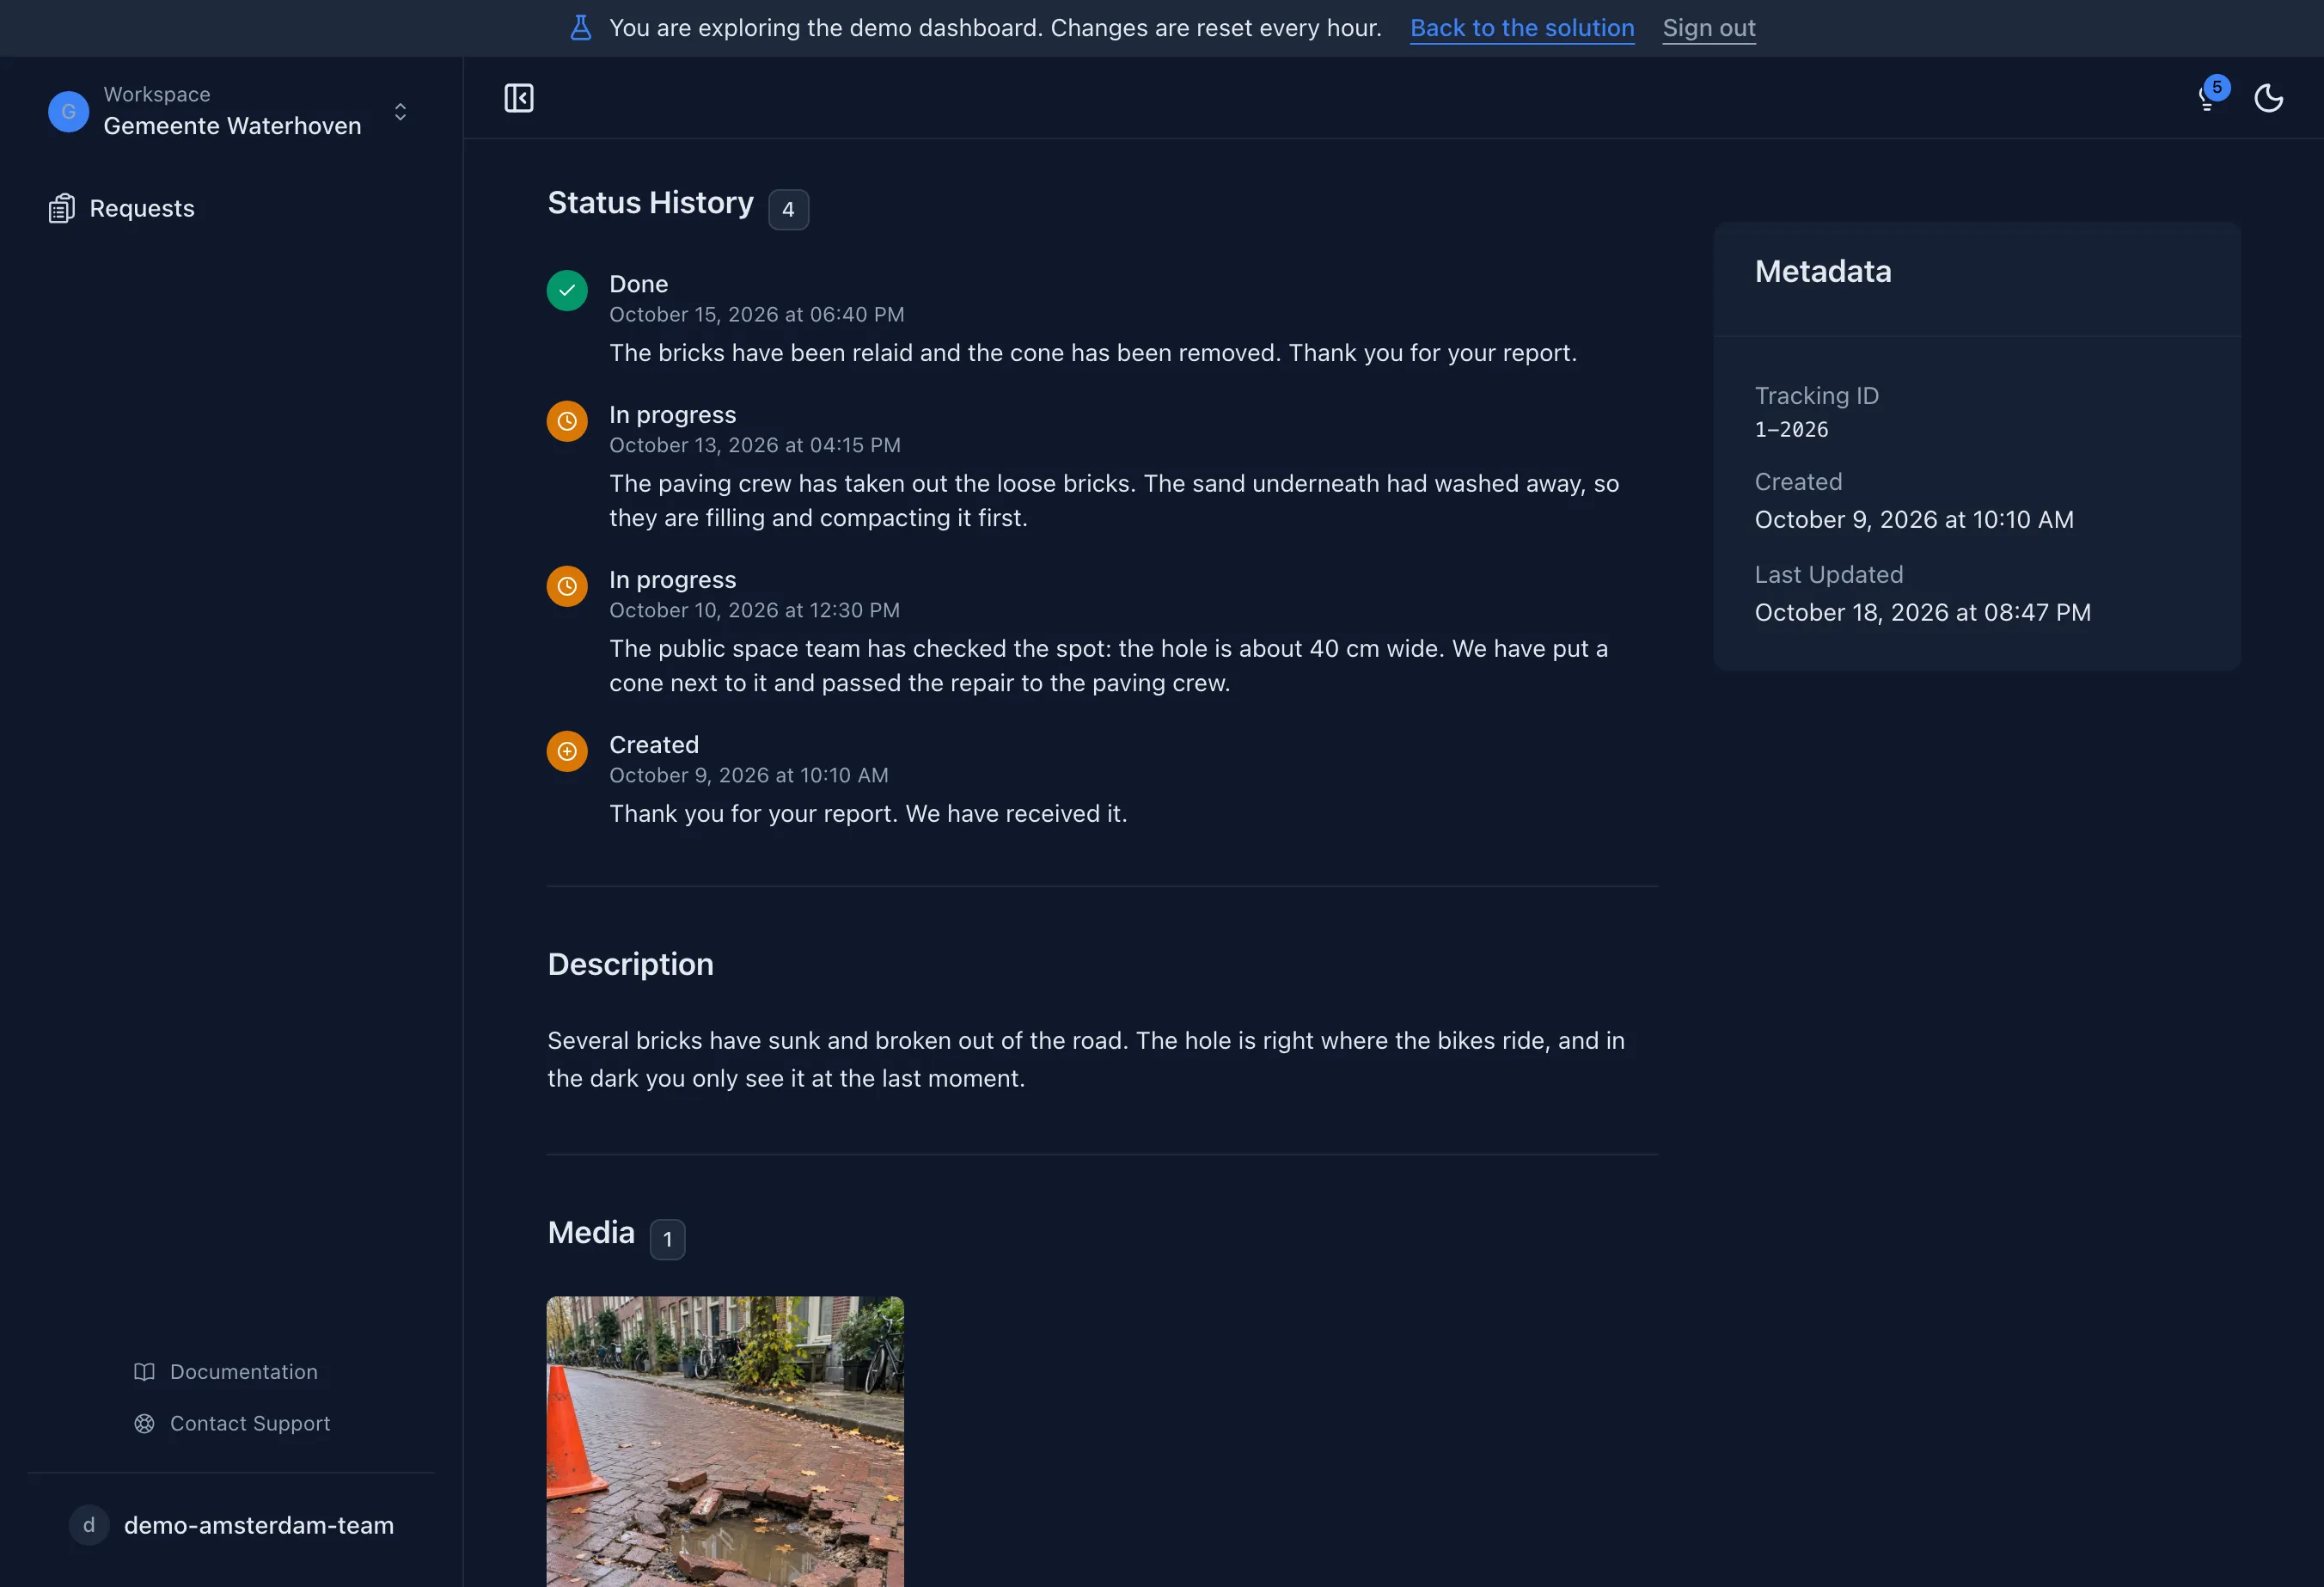Click the metadata Created date October 9 value
Screen dimensions: 2324x1587
click(1913, 519)
